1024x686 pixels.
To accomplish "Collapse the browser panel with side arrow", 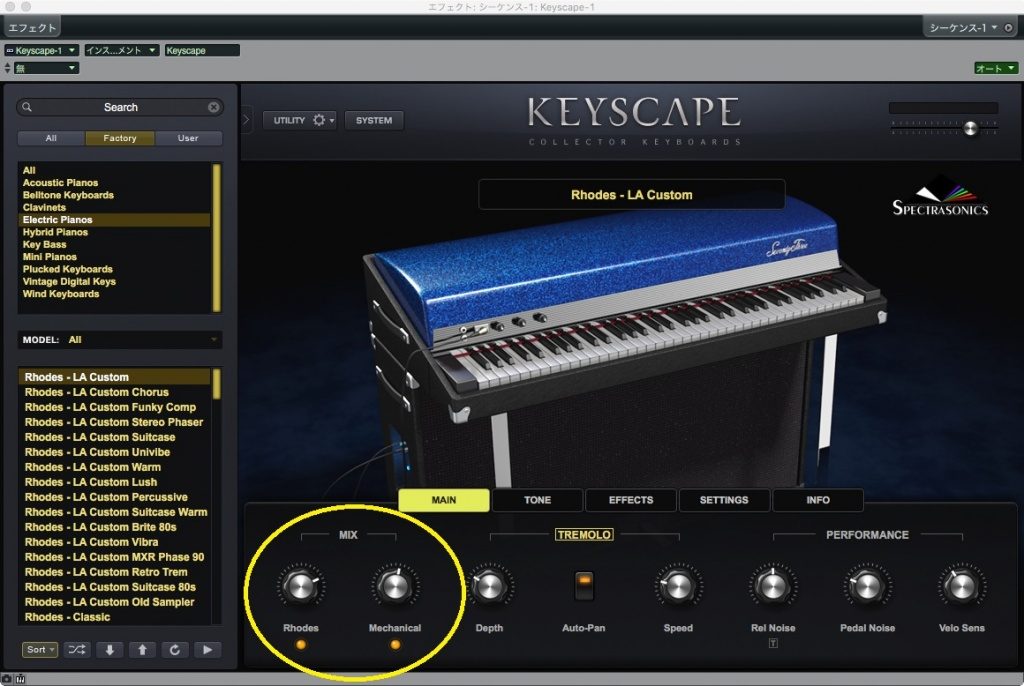I will pos(246,120).
